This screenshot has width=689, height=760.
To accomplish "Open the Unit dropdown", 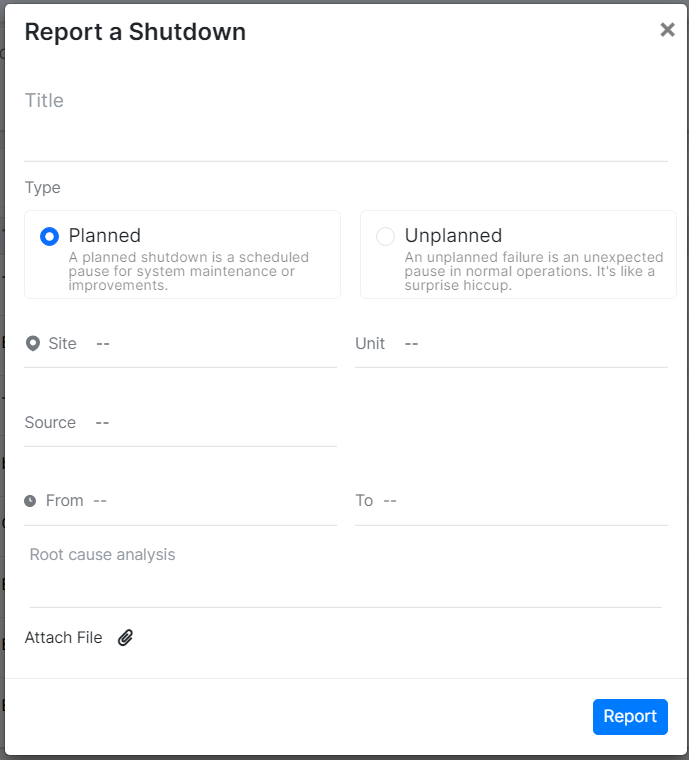I will 511,344.
